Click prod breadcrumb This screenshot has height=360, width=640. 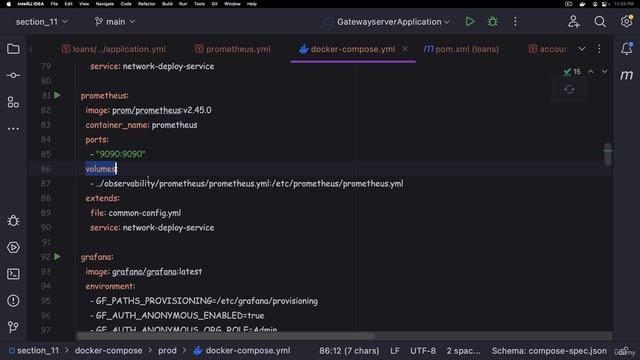coord(167,351)
